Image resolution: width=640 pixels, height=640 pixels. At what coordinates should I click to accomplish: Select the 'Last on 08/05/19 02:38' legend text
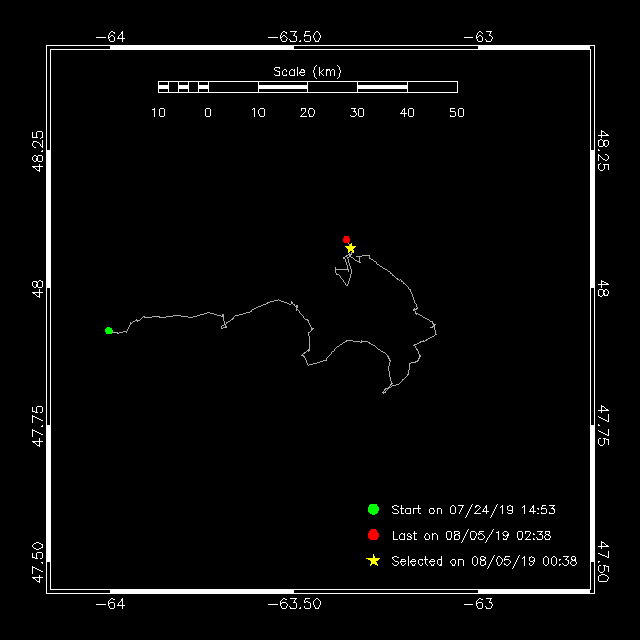471,535
